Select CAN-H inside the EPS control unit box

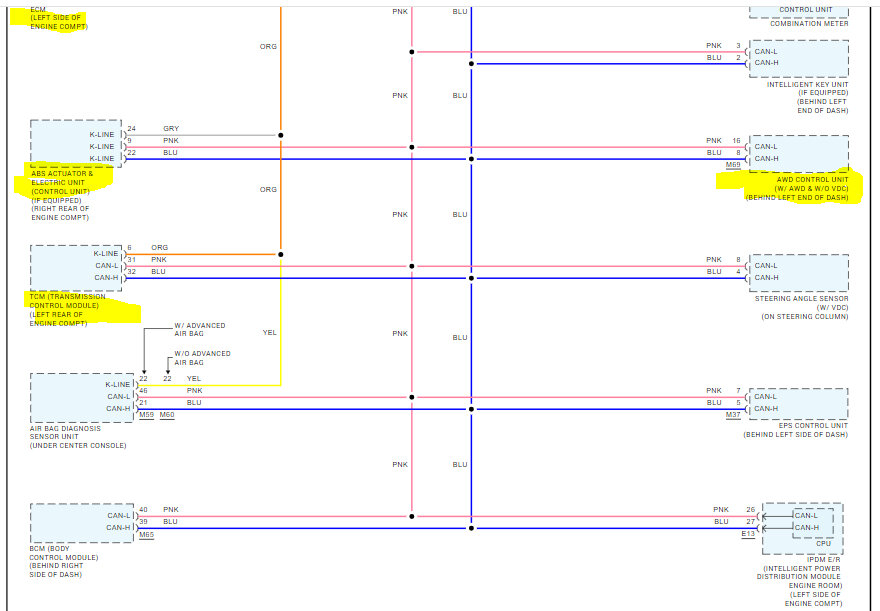pos(766,408)
